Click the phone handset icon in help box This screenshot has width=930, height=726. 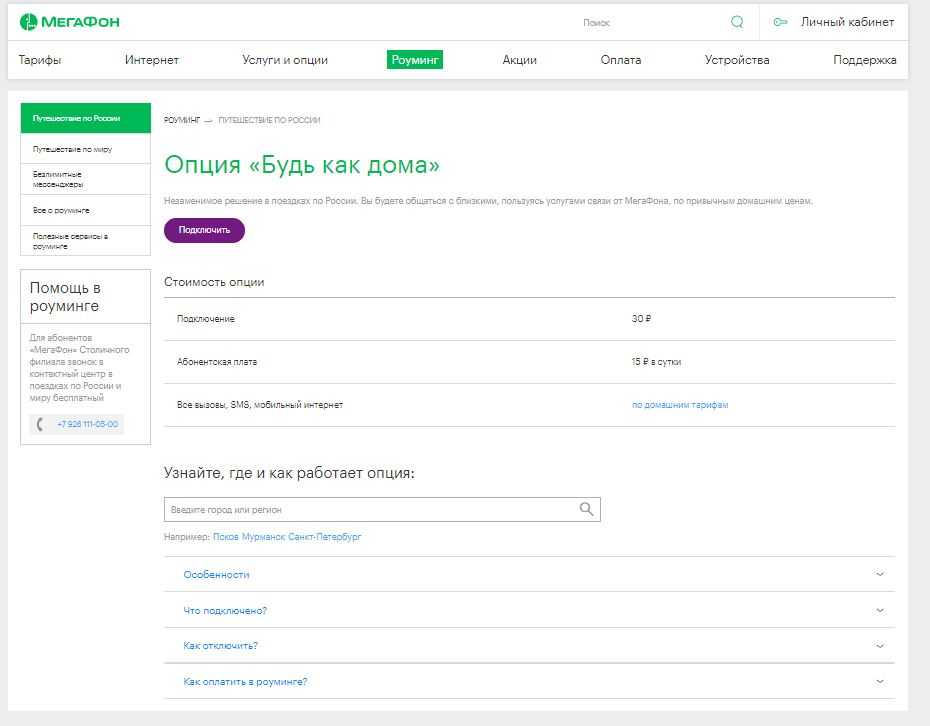40,424
